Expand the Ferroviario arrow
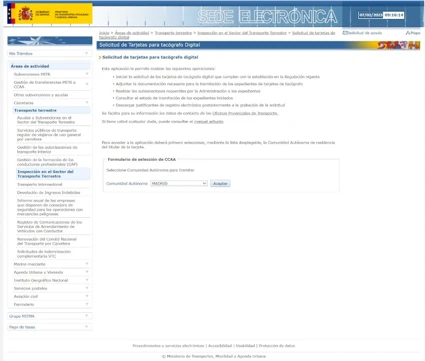Image resolution: width=425 pixels, height=361 pixels. click(87, 304)
